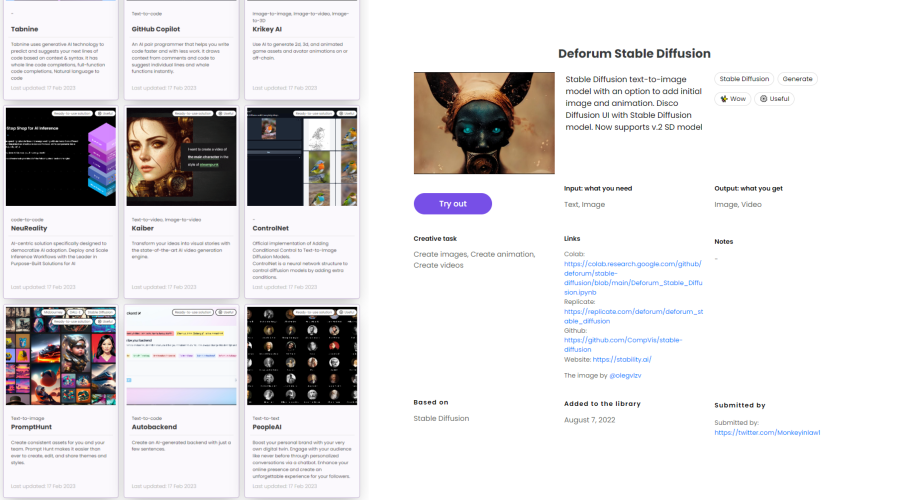Viewport: 898px width, 500px height.
Task: Open the NeuReality card thumbnail
Action: [61, 156]
